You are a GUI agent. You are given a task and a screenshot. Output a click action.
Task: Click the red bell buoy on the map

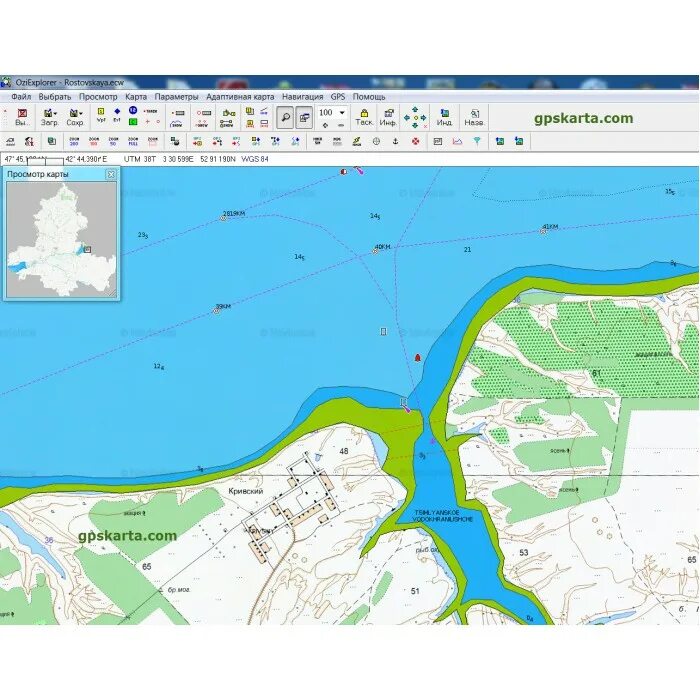click(x=418, y=358)
